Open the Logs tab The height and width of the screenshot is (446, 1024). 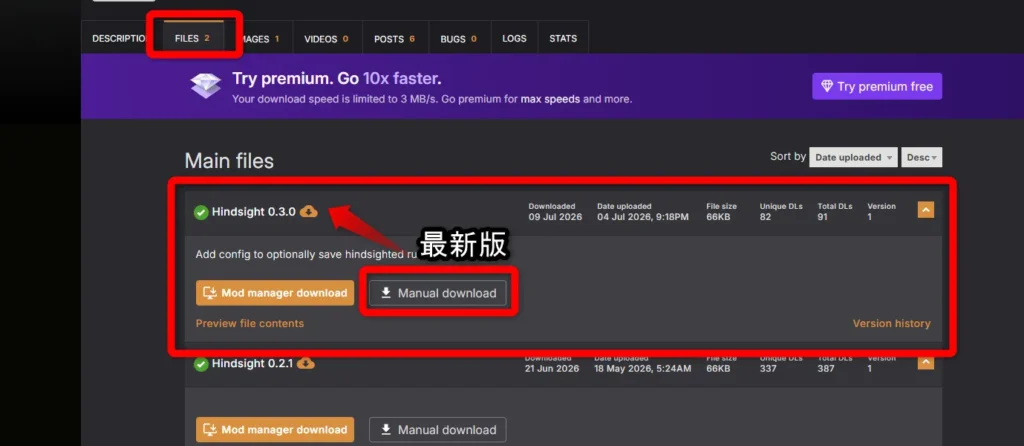pyautogui.click(x=514, y=39)
